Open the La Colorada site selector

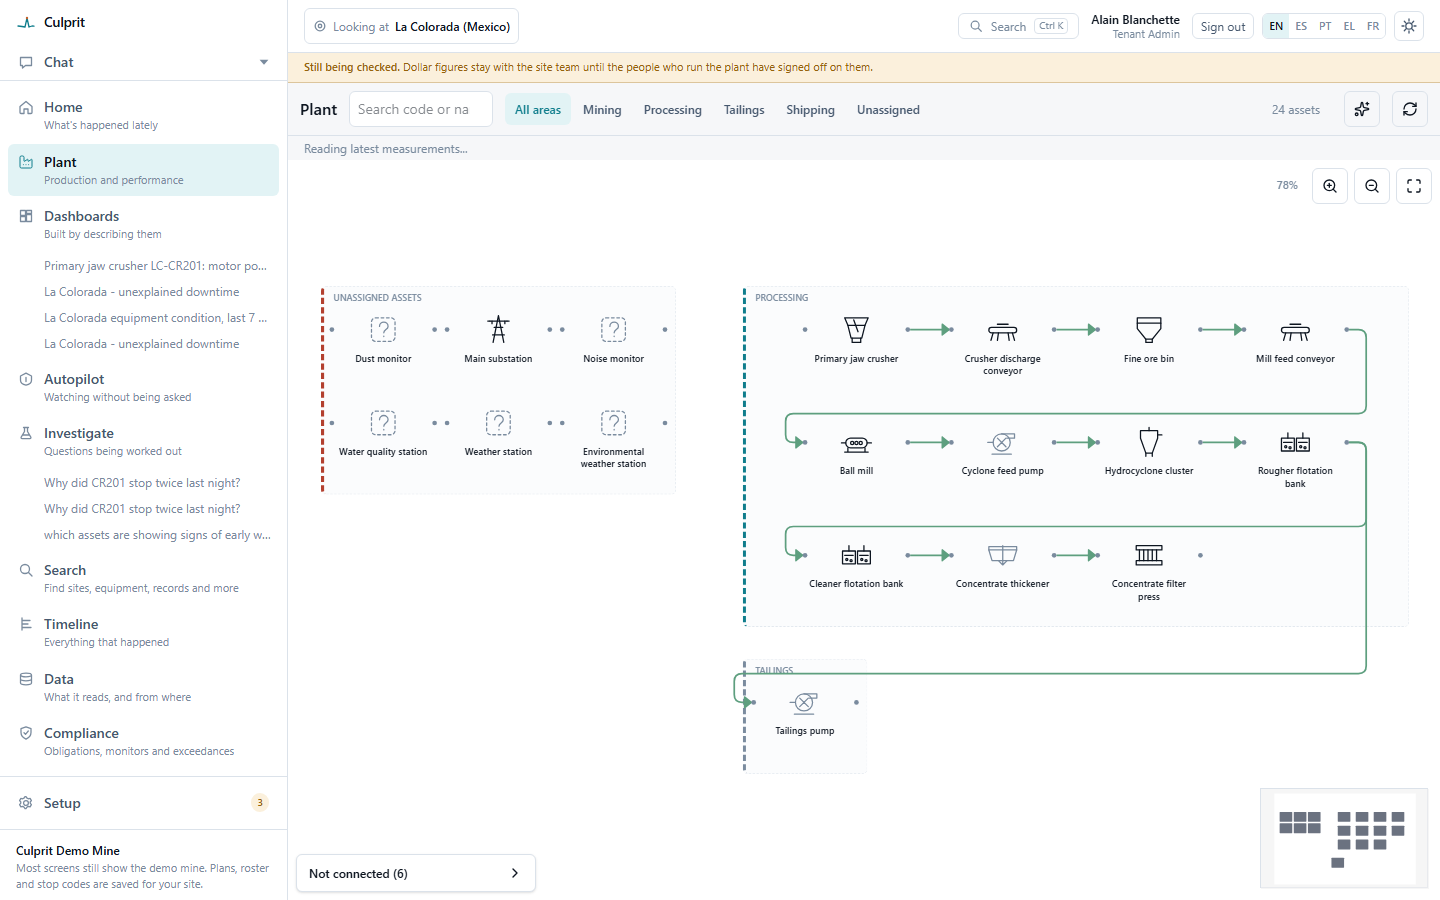click(411, 26)
